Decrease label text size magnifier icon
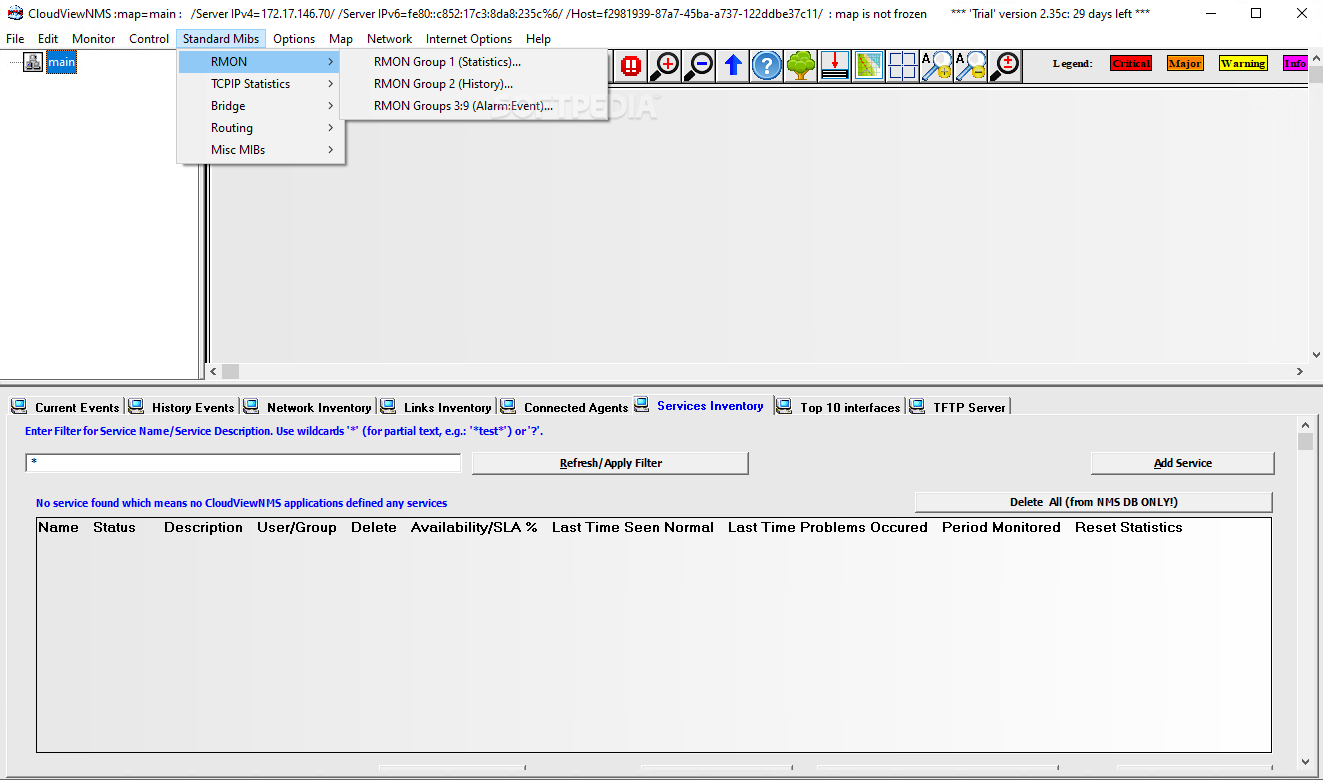Image resolution: width=1323 pixels, height=780 pixels. pyautogui.click(x=971, y=66)
